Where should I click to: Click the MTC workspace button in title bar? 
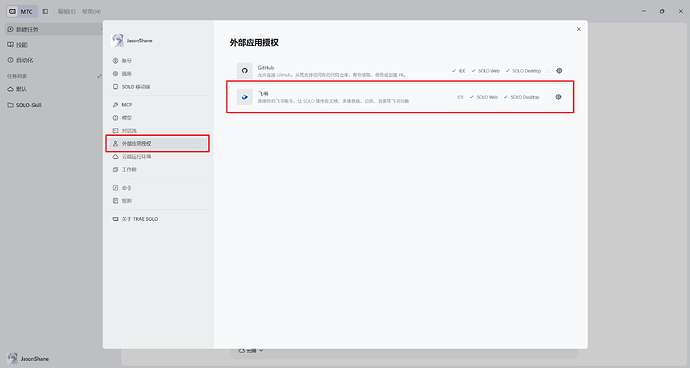[x=21, y=11]
